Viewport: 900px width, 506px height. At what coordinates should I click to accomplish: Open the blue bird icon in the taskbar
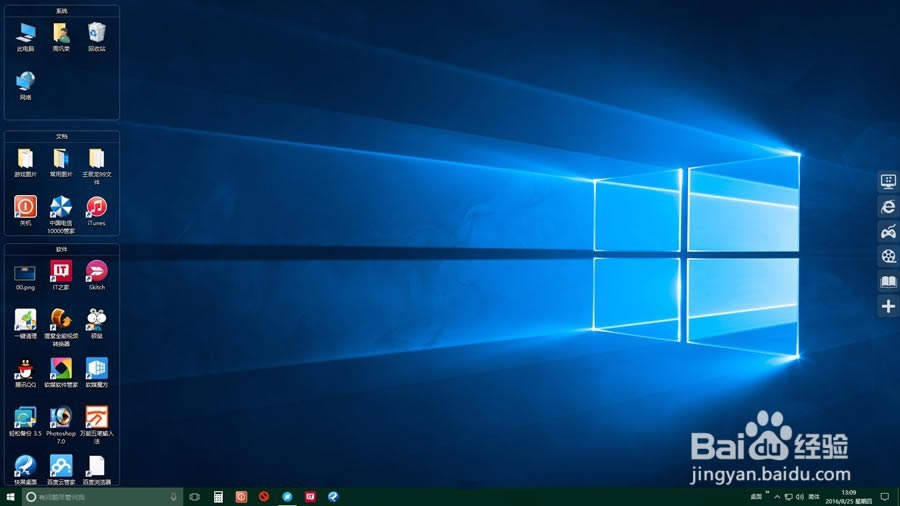point(333,497)
